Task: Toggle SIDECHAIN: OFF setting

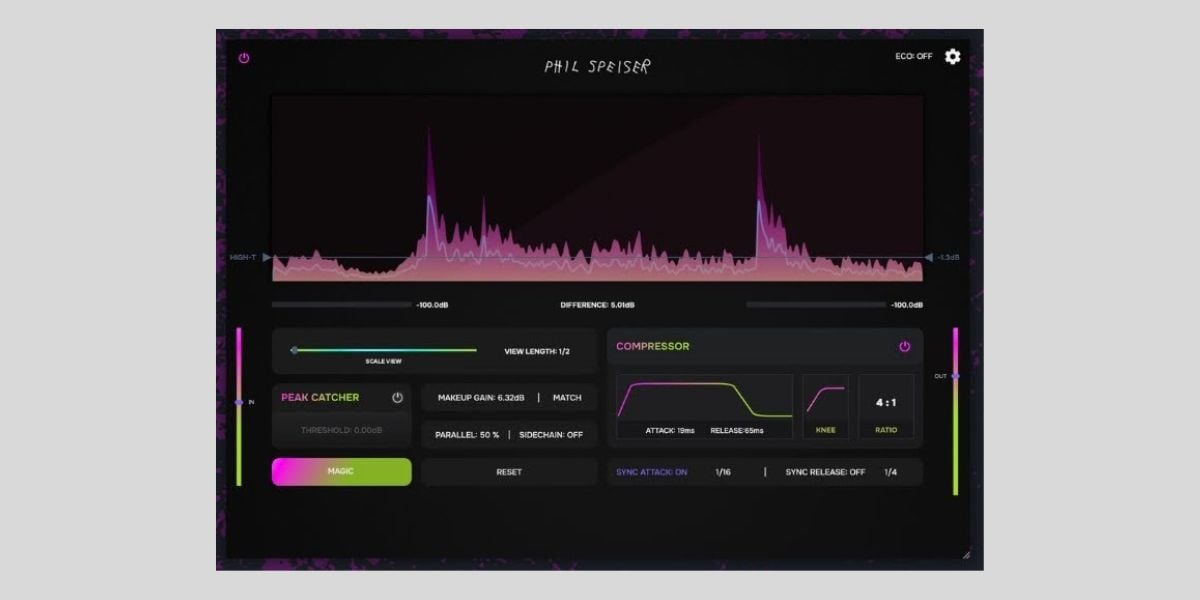Action: tap(551, 435)
